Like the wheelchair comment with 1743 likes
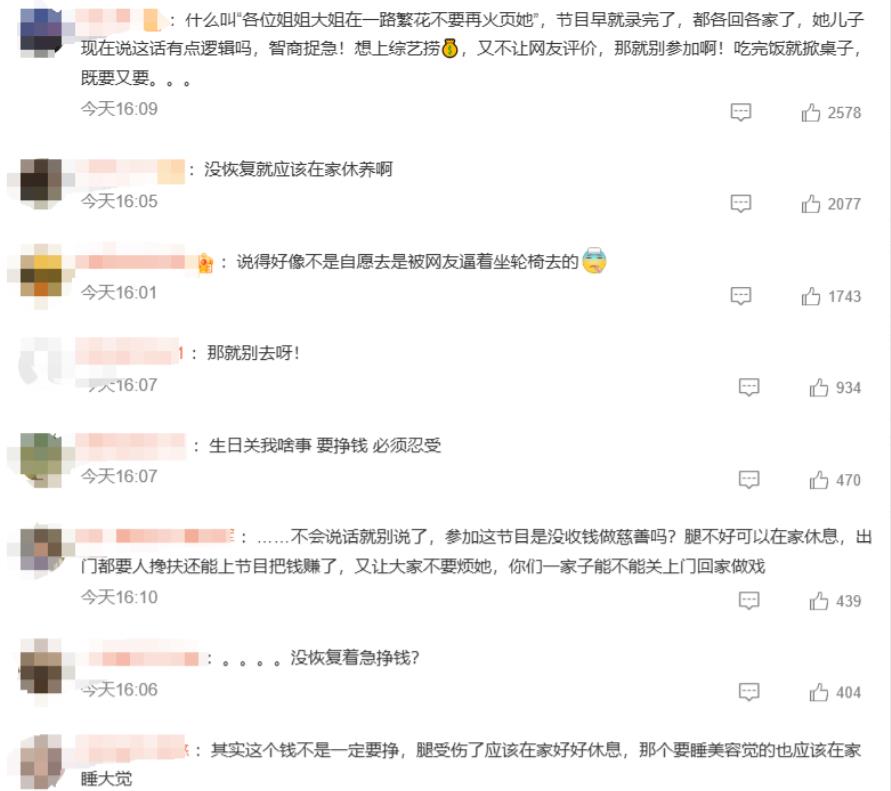891x791 pixels. [810, 296]
